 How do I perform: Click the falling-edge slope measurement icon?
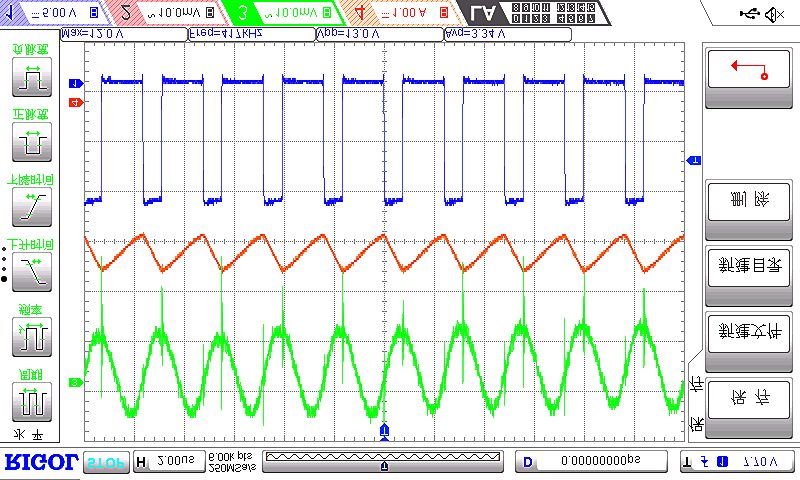32,270
